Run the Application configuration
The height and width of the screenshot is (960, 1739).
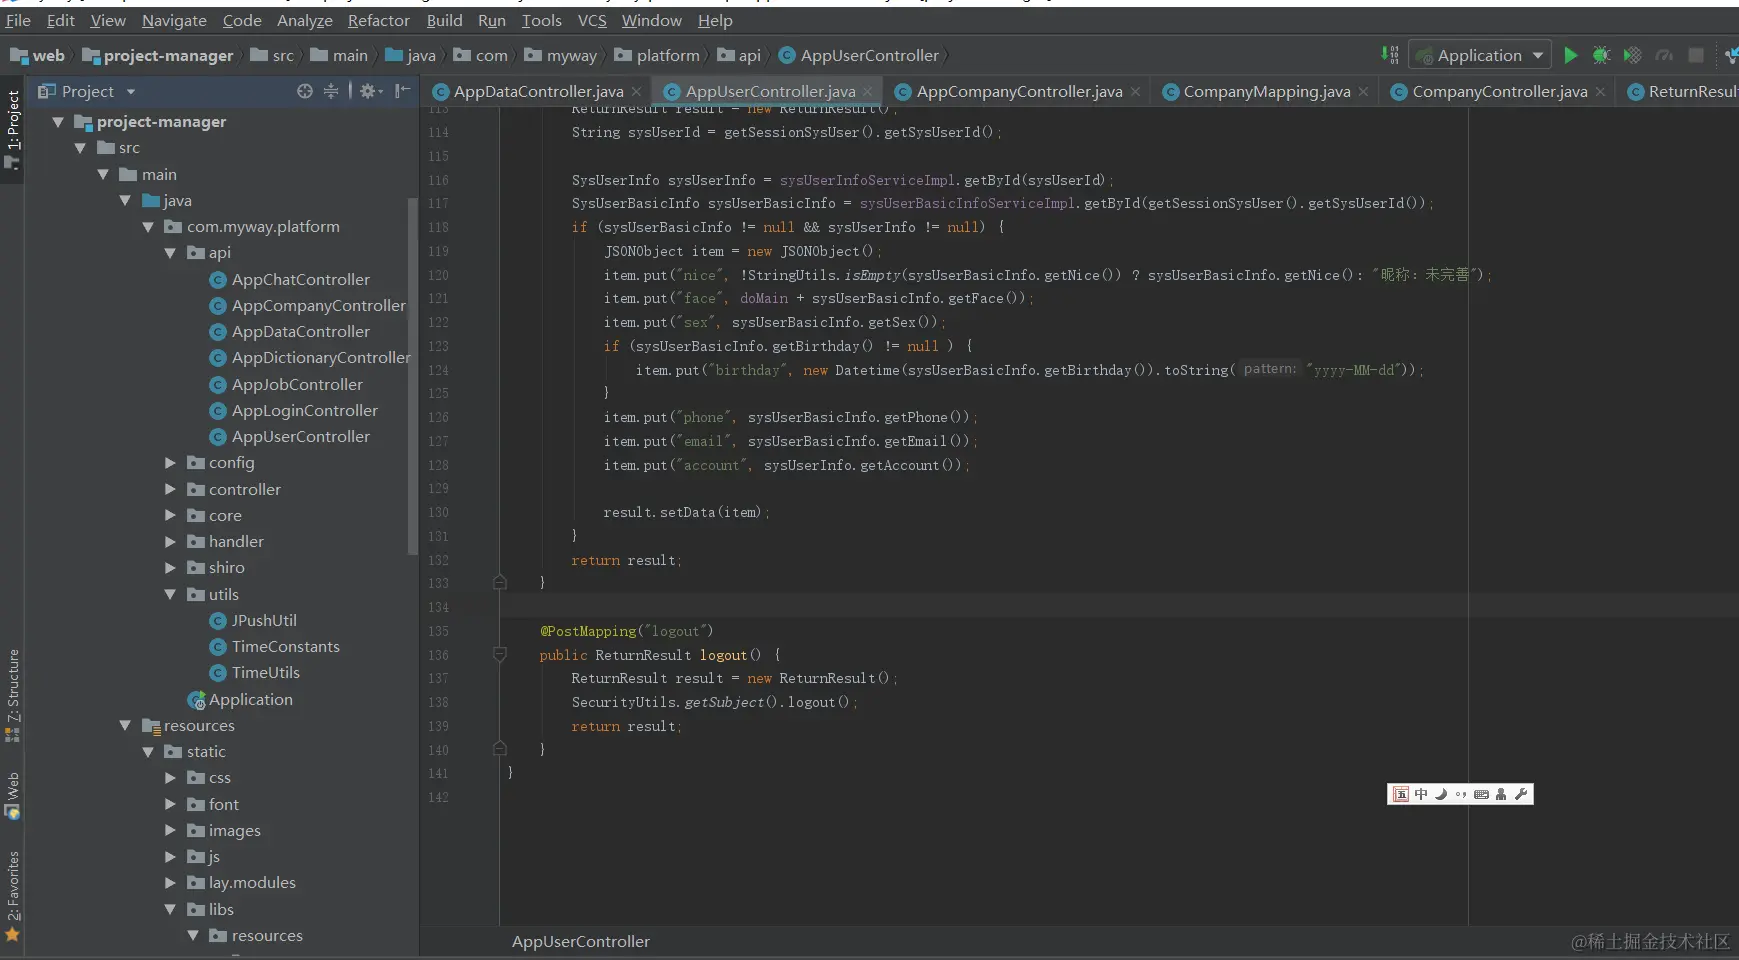tap(1571, 55)
